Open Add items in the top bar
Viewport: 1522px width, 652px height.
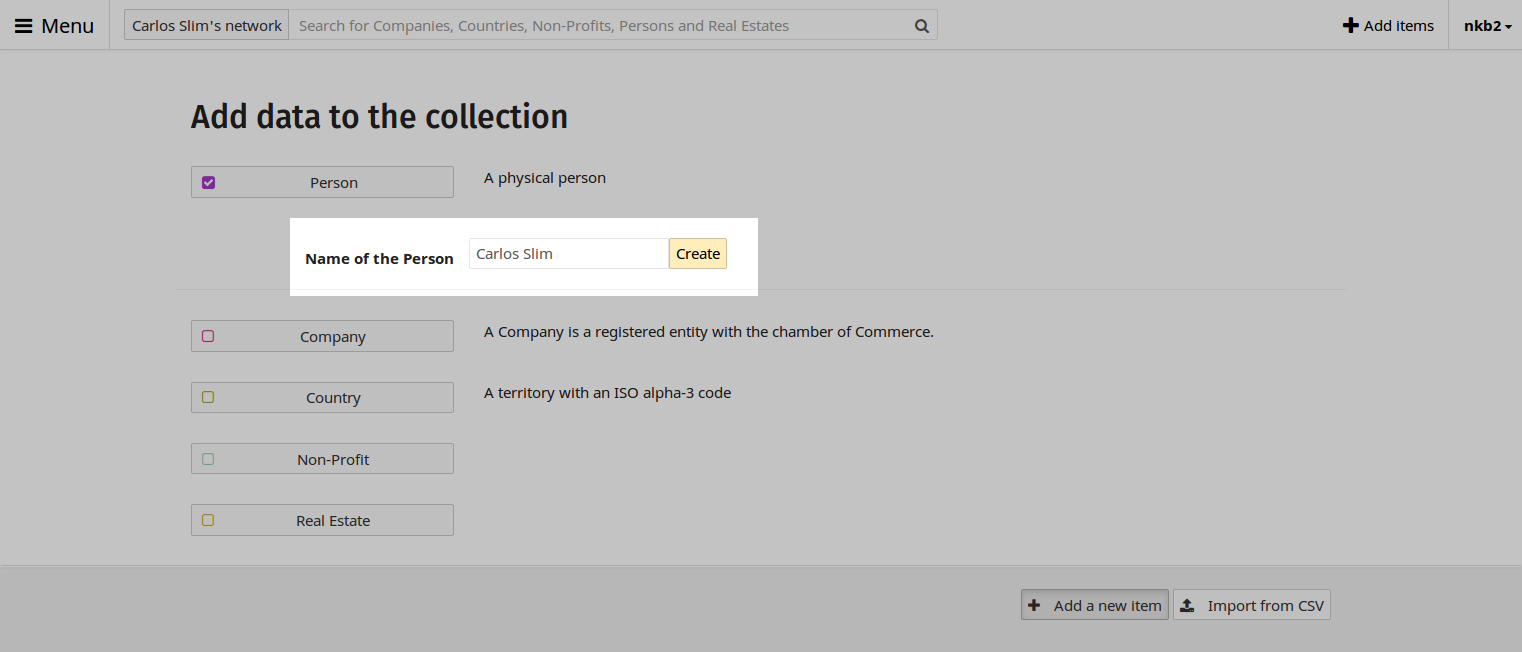click(x=1388, y=25)
